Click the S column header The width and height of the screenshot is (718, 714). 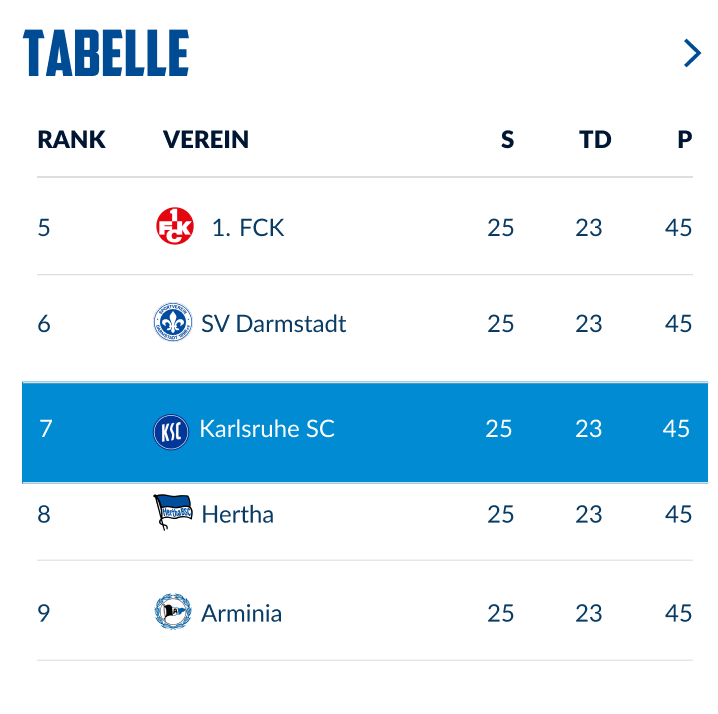click(x=507, y=139)
